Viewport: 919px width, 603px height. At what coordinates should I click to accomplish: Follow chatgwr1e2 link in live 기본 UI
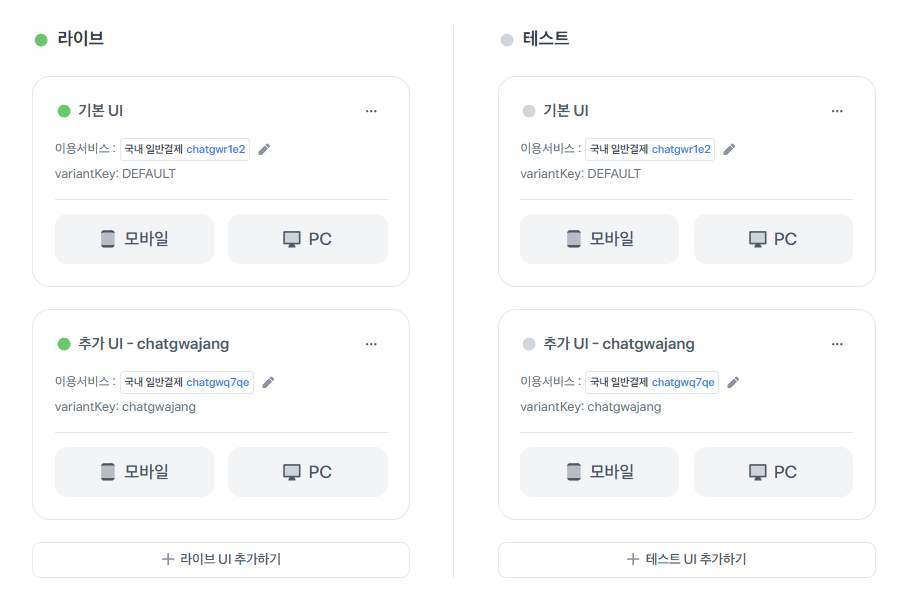pos(216,149)
